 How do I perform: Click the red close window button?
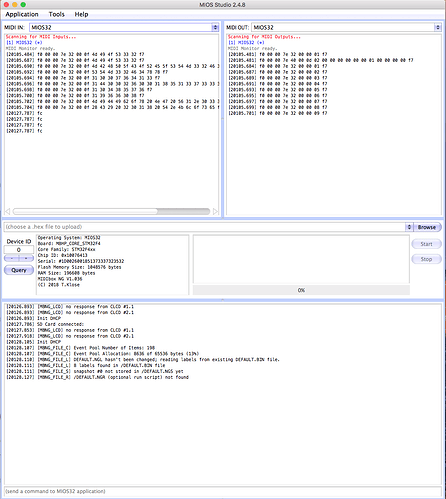point(6,5)
